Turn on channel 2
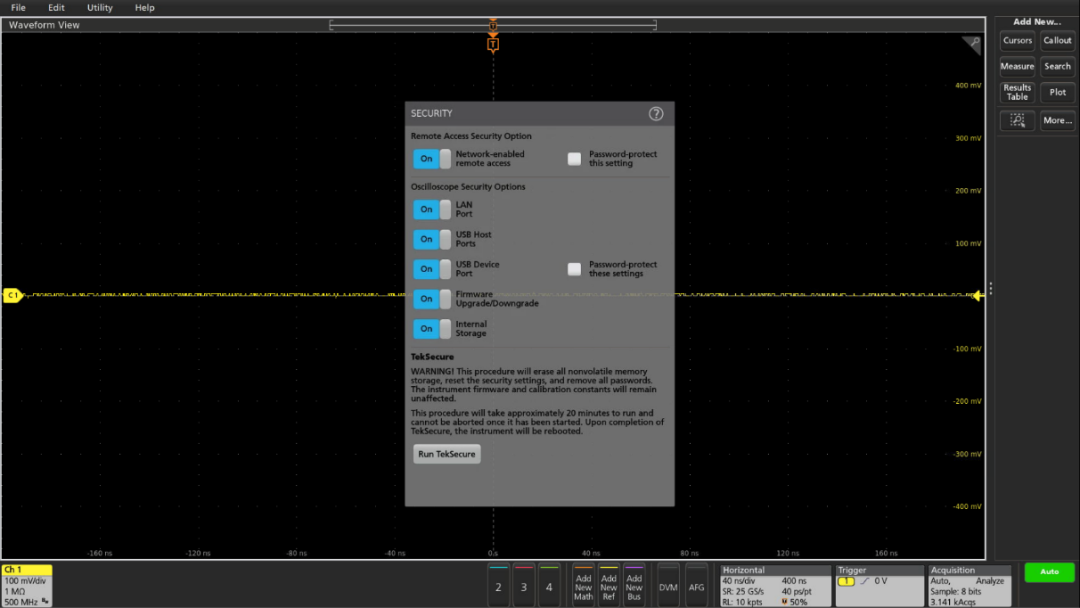This screenshot has width=1080, height=608. point(497,587)
